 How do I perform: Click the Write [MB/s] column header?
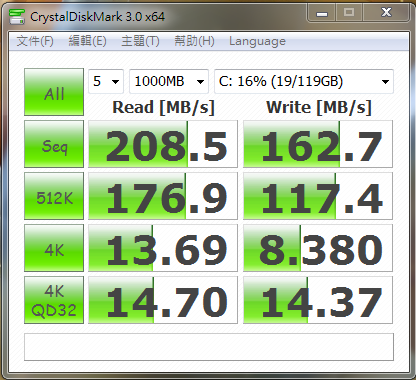[319, 107]
